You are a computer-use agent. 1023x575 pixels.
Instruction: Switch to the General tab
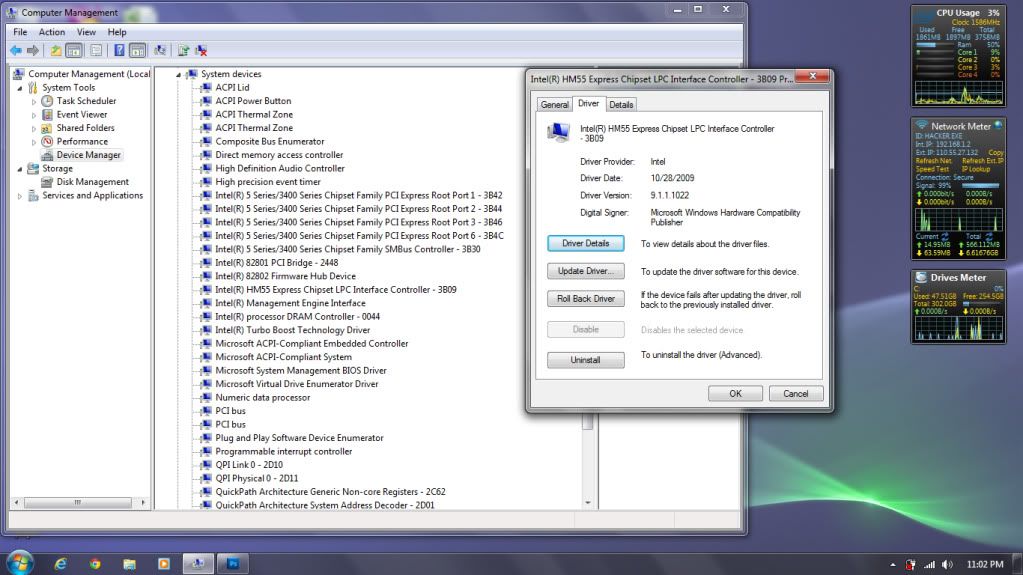(x=555, y=104)
